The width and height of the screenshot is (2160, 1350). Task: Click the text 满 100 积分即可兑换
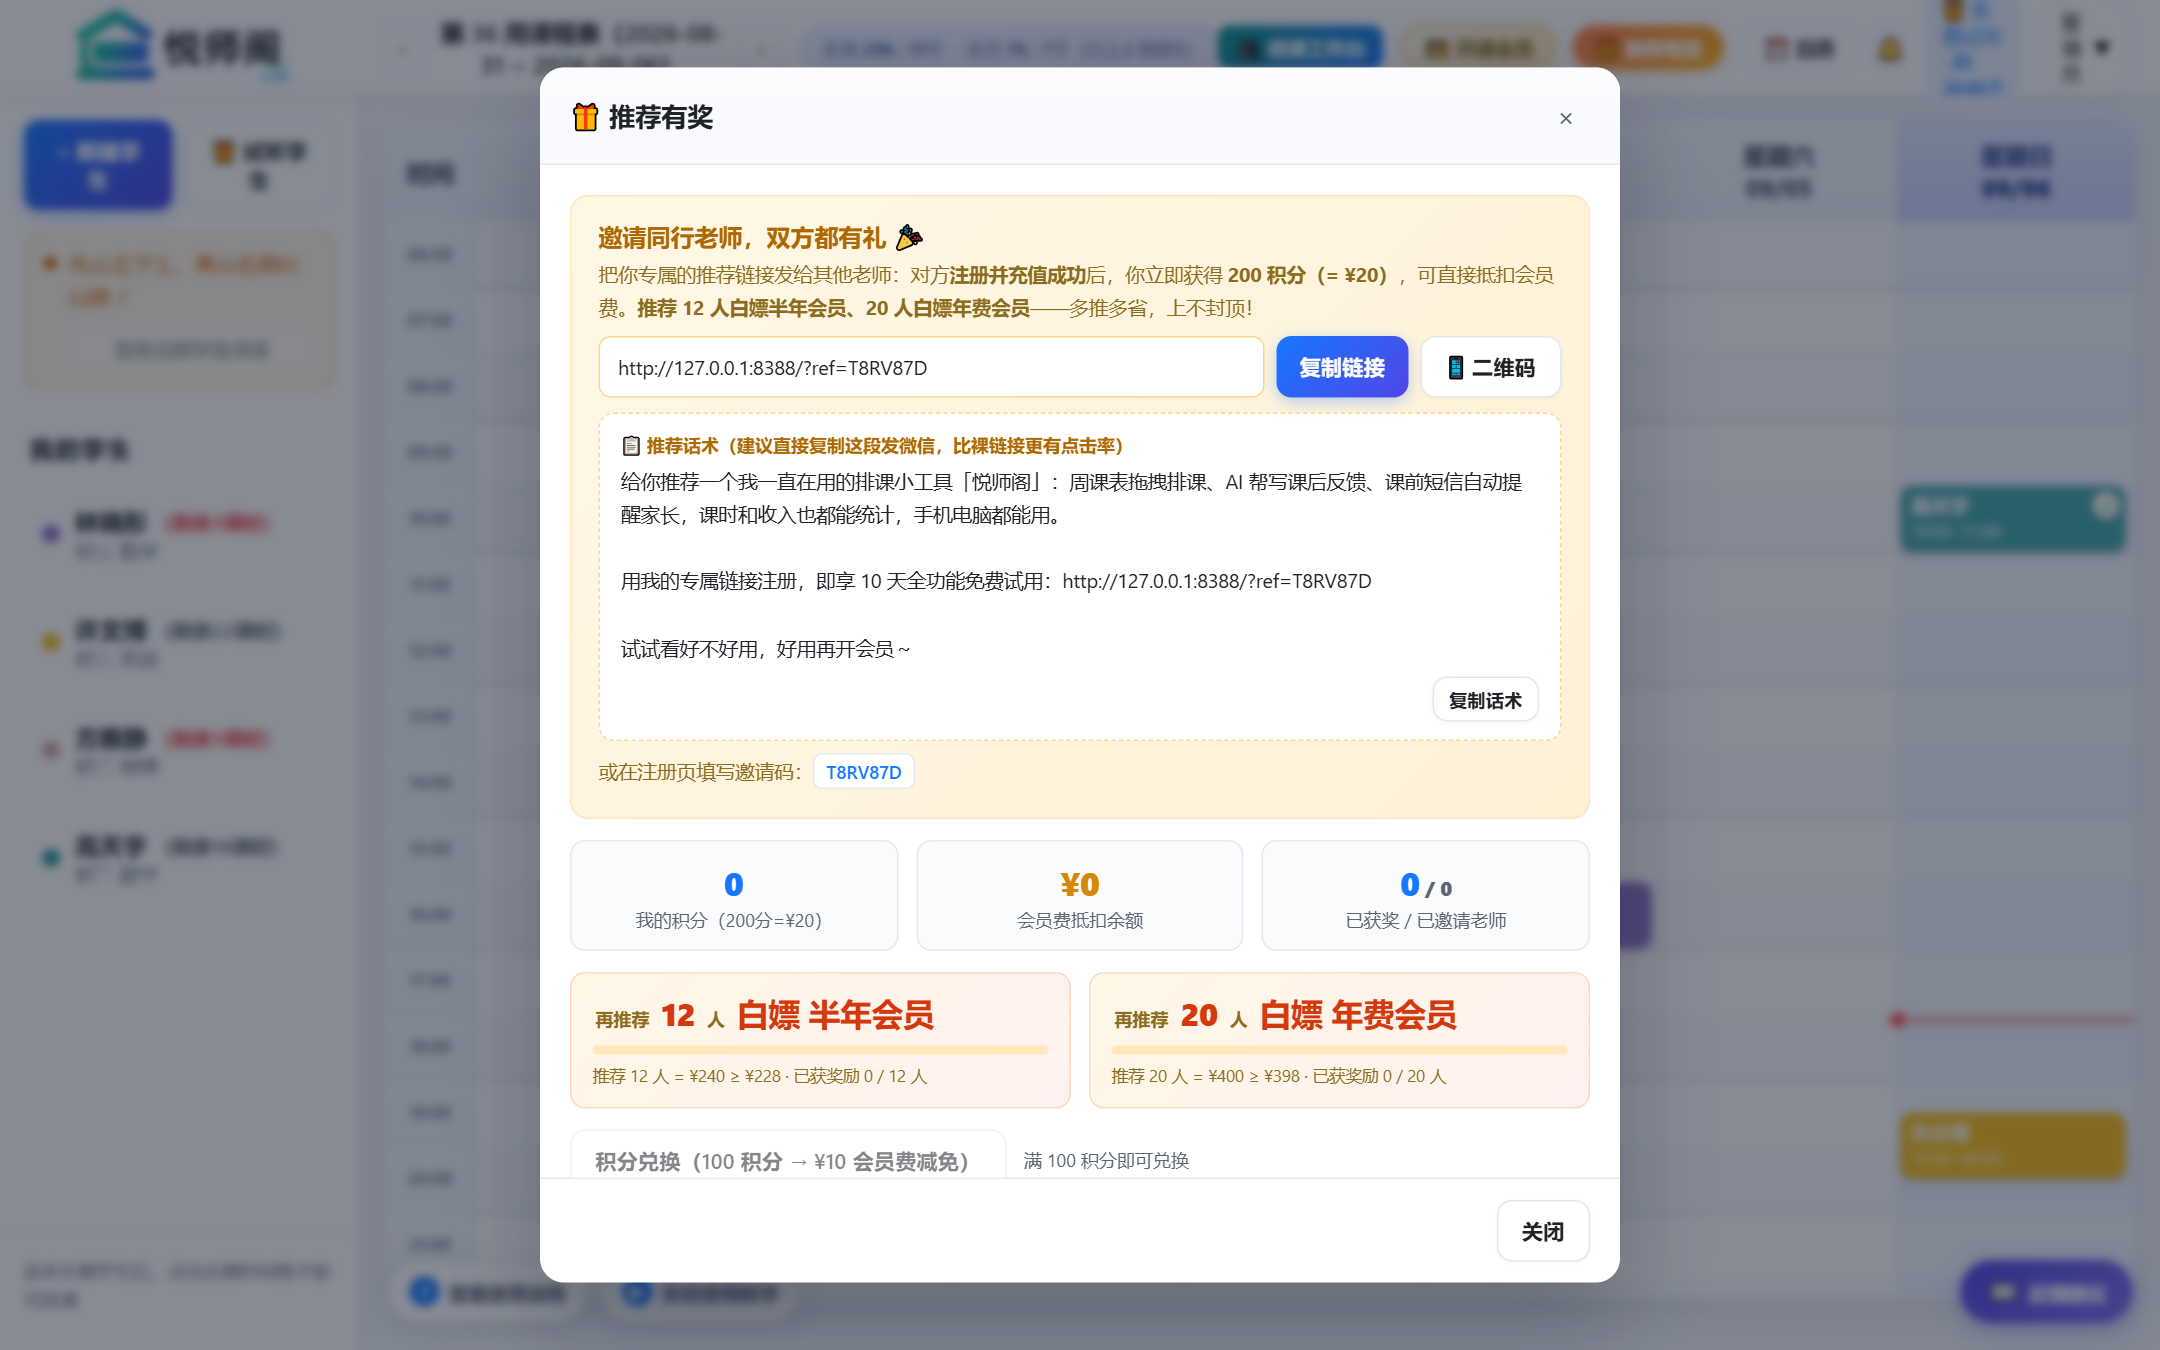coord(1106,1160)
